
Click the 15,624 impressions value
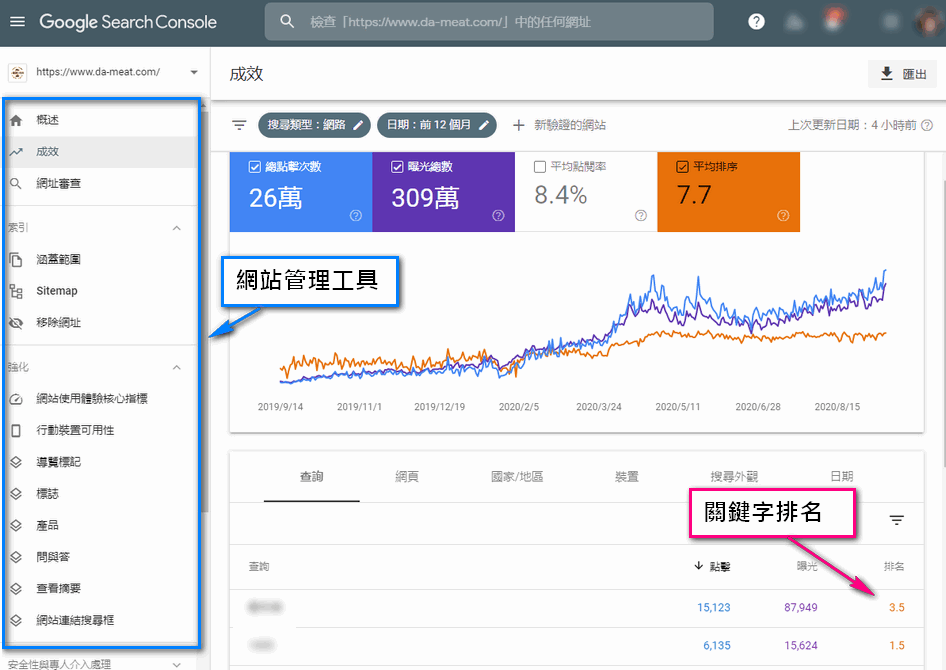point(801,645)
